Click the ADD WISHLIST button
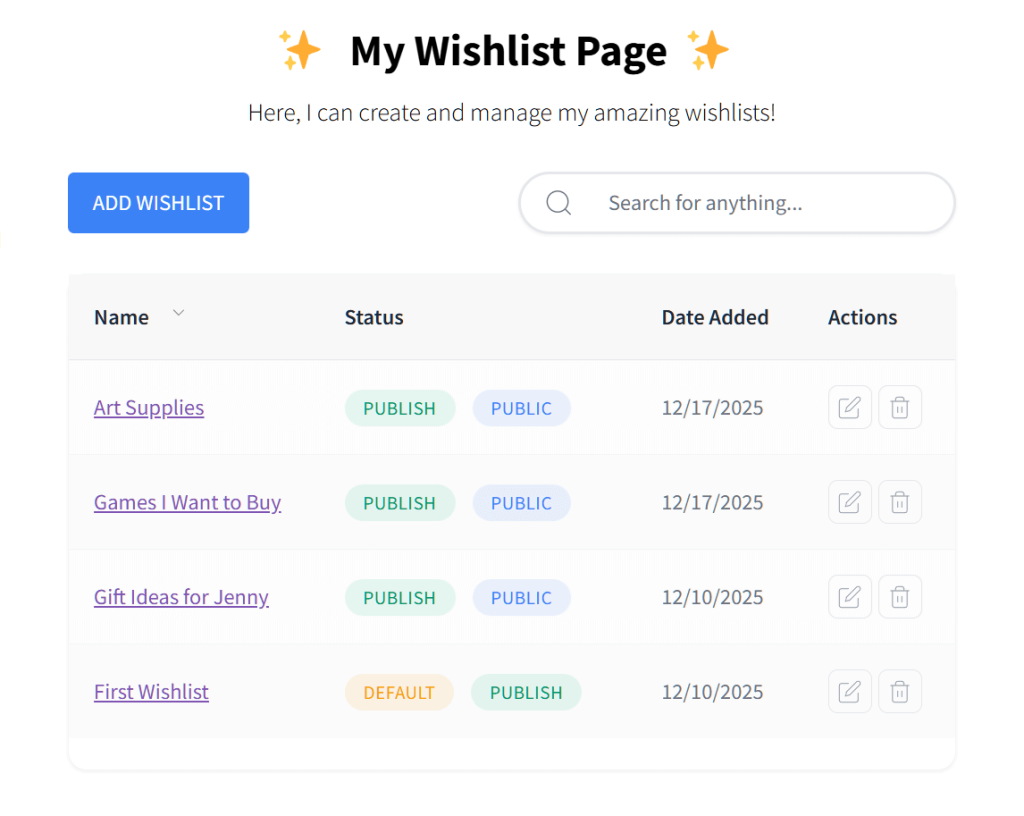The width and height of the screenshot is (1024, 816). point(157,202)
